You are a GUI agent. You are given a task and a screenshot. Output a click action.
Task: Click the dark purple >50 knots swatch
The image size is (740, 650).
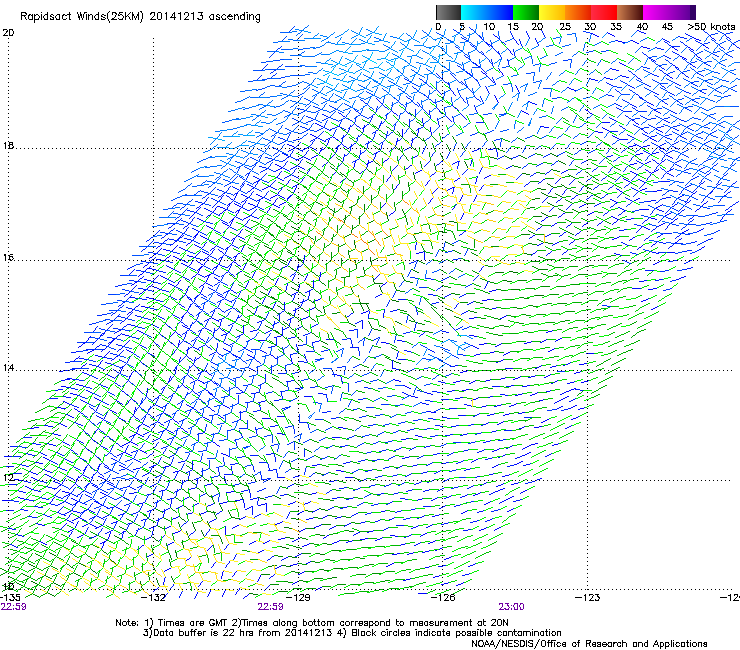[692, 12]
